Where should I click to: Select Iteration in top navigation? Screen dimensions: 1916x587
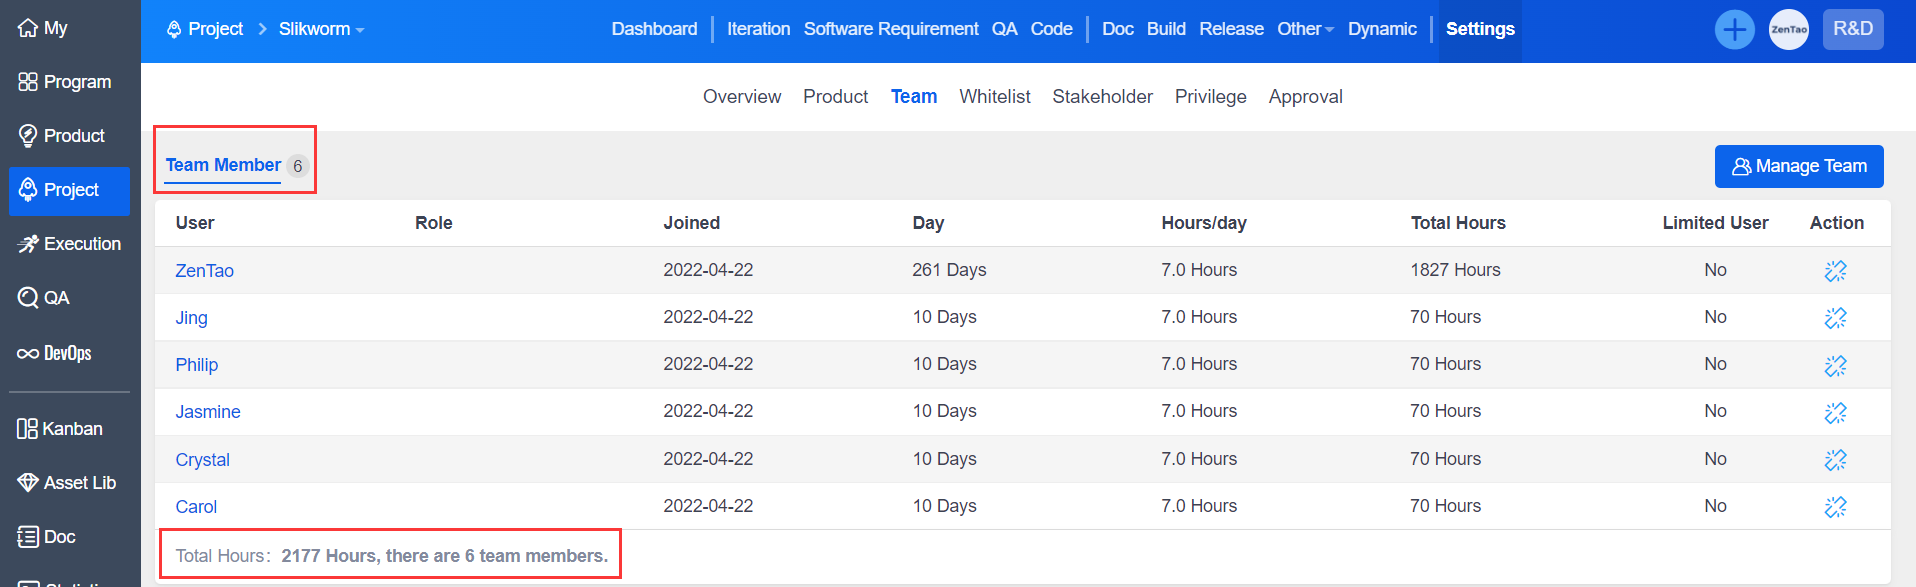[x=758, y=29]
